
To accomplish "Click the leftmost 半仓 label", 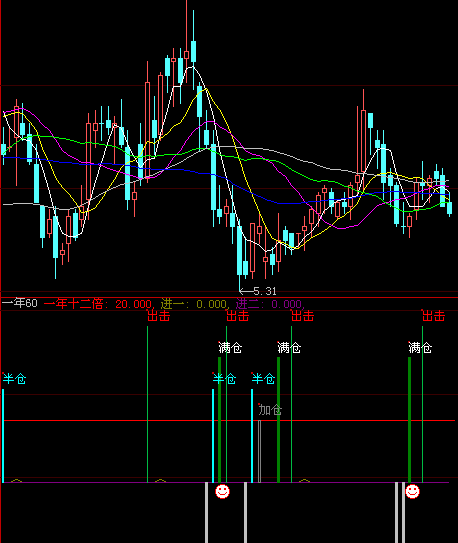I will click(x=14, y=379).
